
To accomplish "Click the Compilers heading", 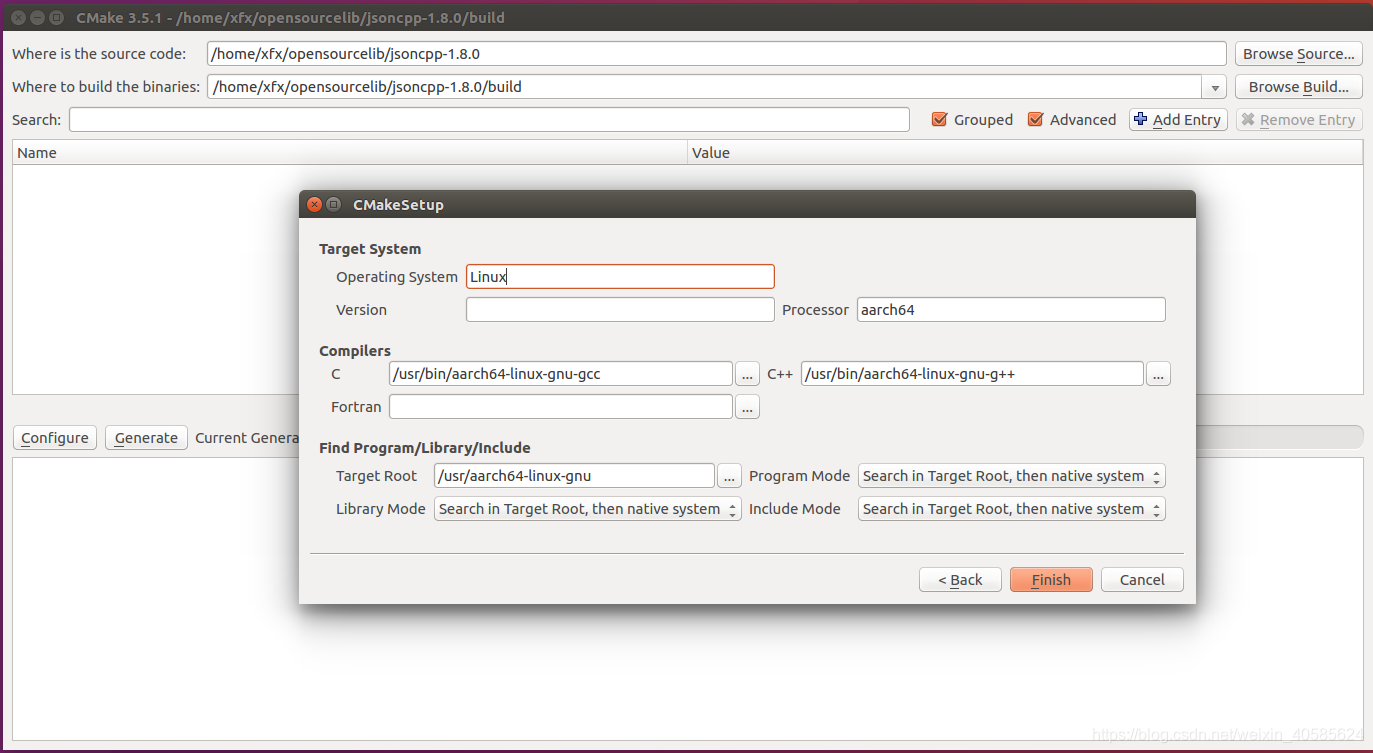I will 355,351.
